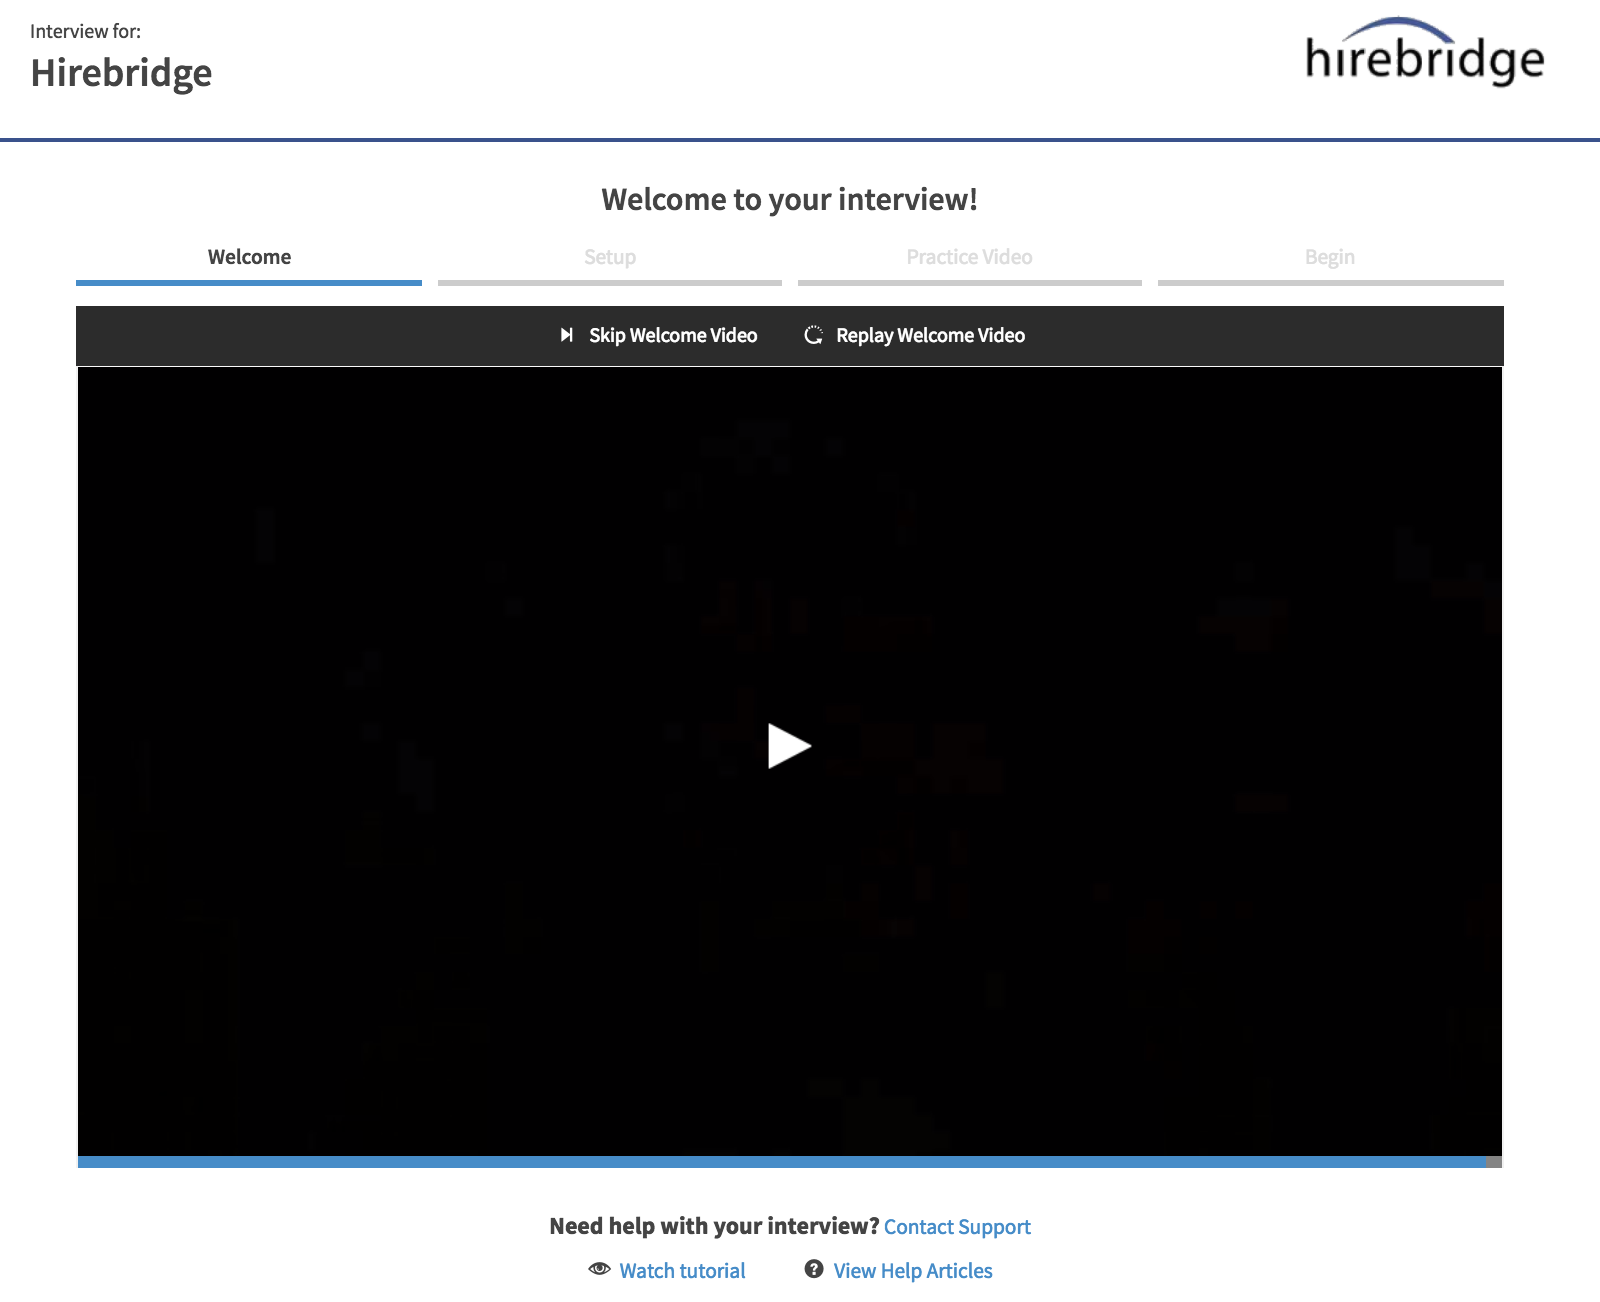
Task: Click the question mark icon beside View Help Articles
Action: pyautogui.click(x=813, y=1270)
